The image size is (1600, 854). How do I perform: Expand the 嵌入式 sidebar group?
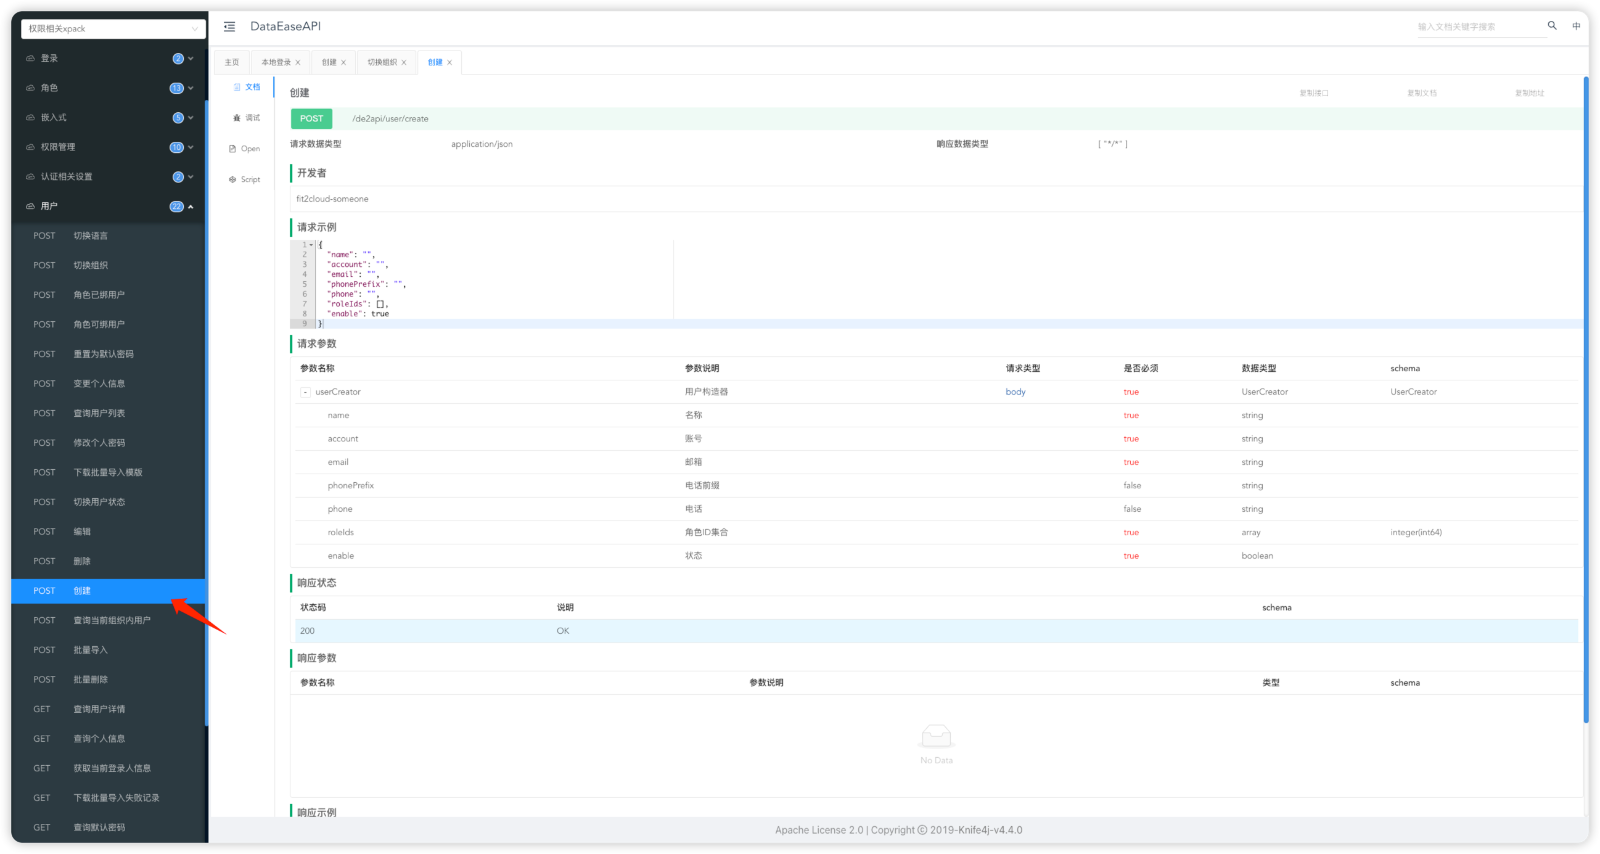108,117
